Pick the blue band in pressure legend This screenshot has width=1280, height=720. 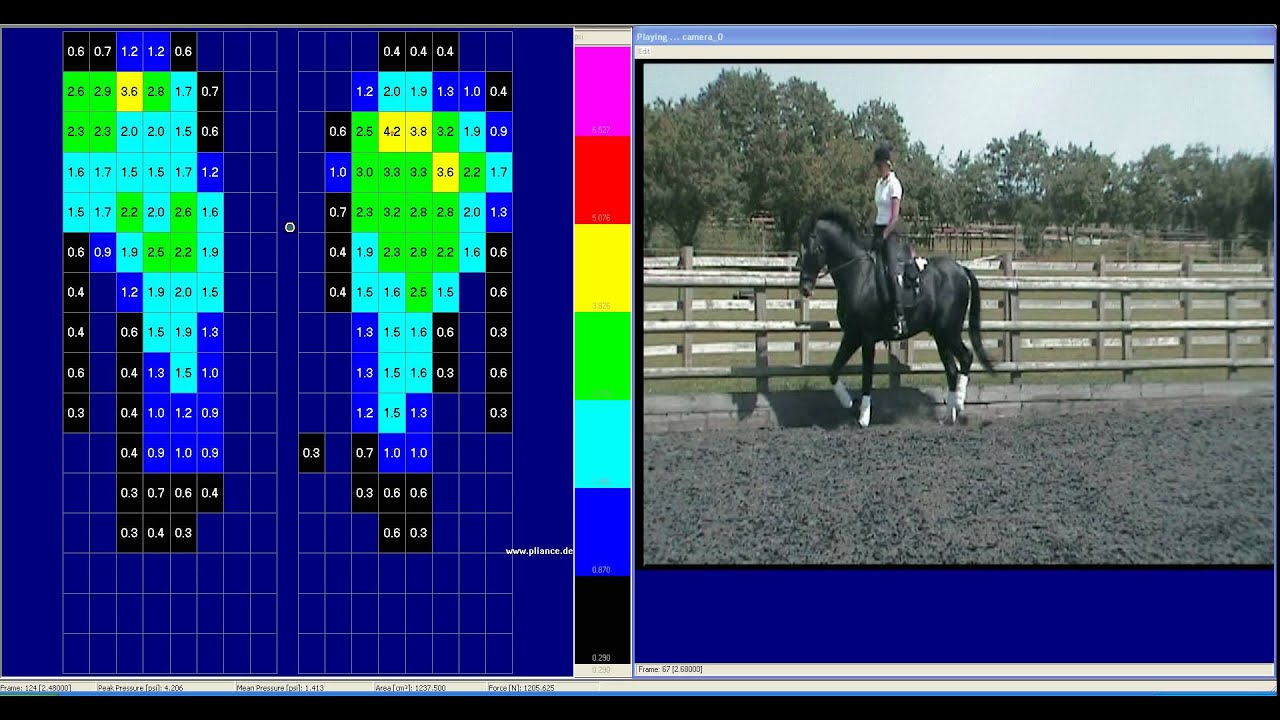[602, 532]
